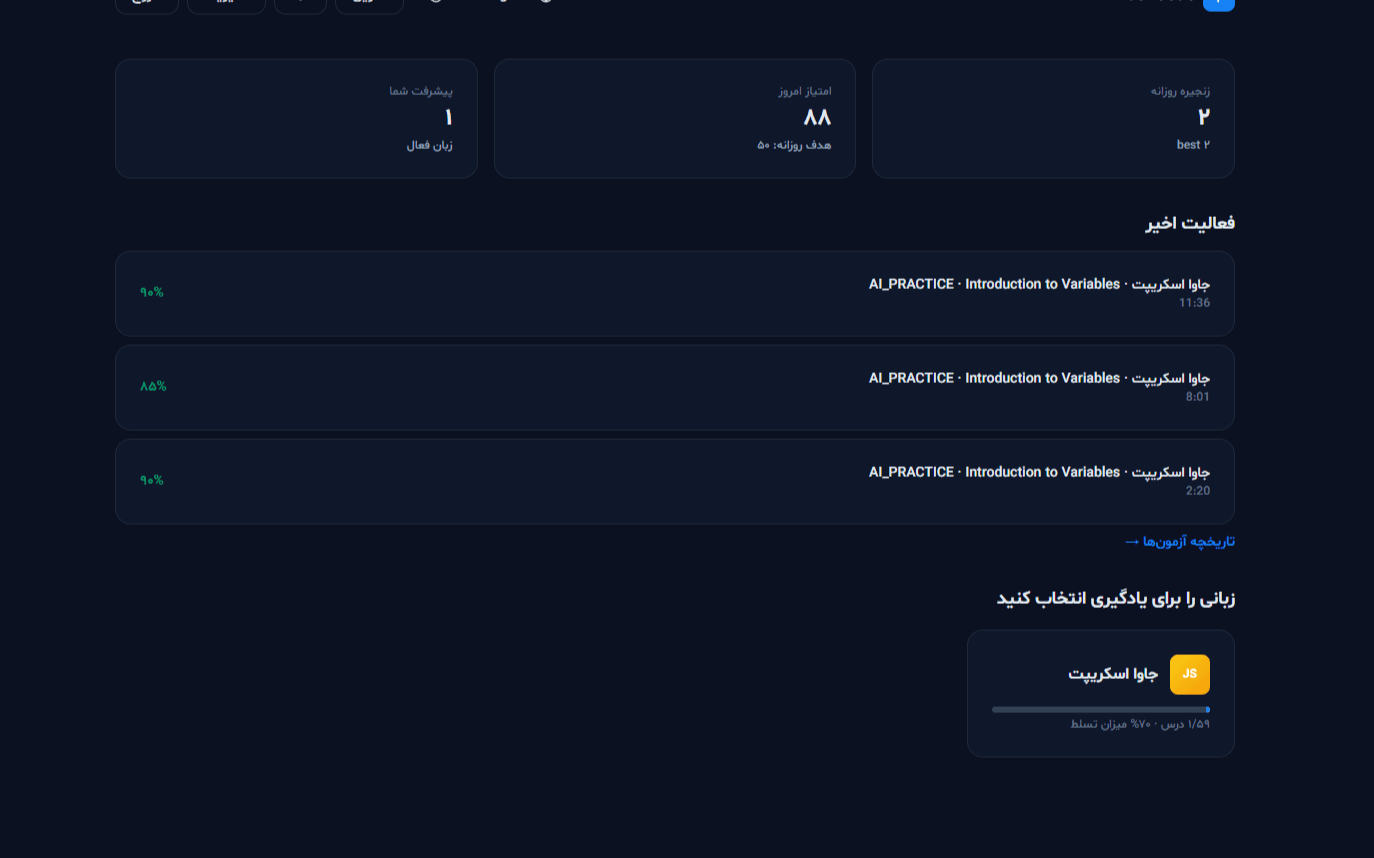This screenshot has width=1374, height=858.
Task: Open the Introduction to Variables activity from 2:20
Action: [x=675, y=482]
